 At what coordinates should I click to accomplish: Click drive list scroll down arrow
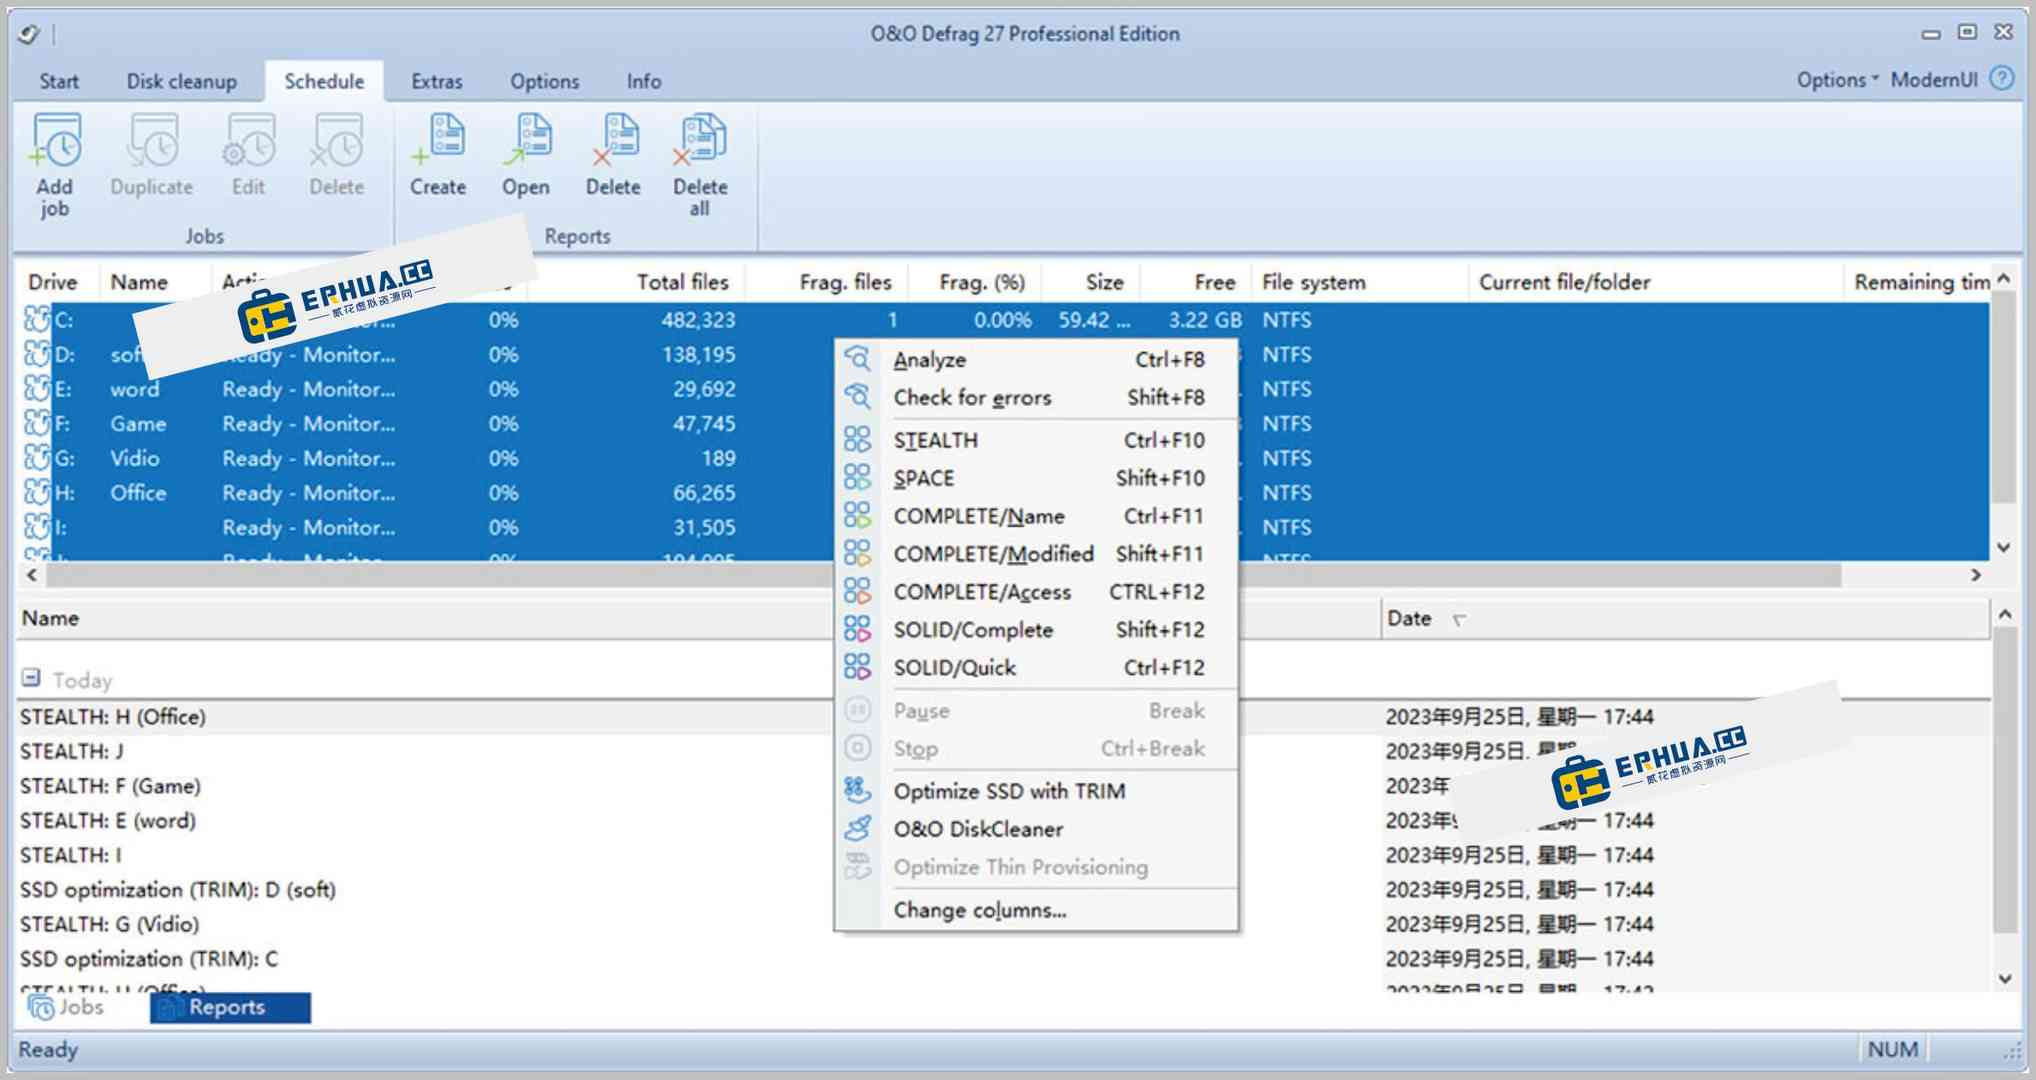tap(2004, 547)
